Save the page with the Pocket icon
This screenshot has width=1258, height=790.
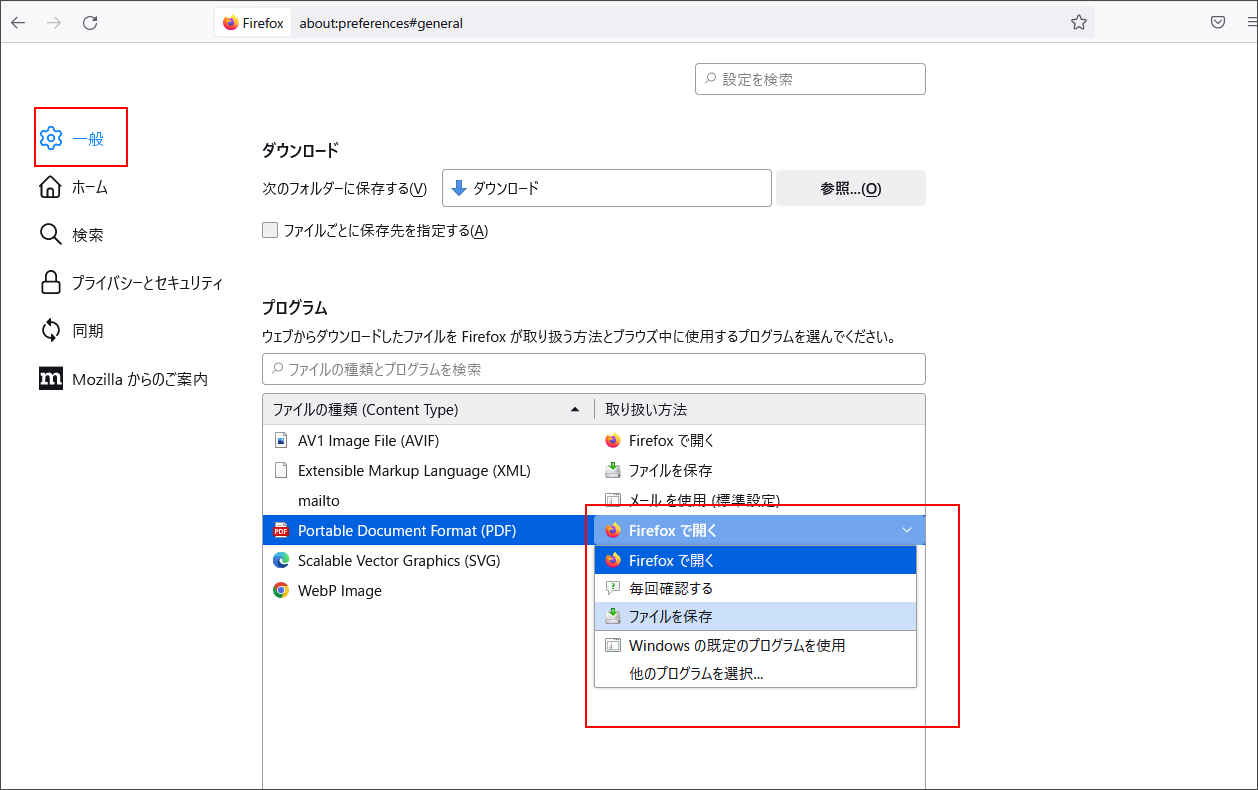tap(1217, 21)
